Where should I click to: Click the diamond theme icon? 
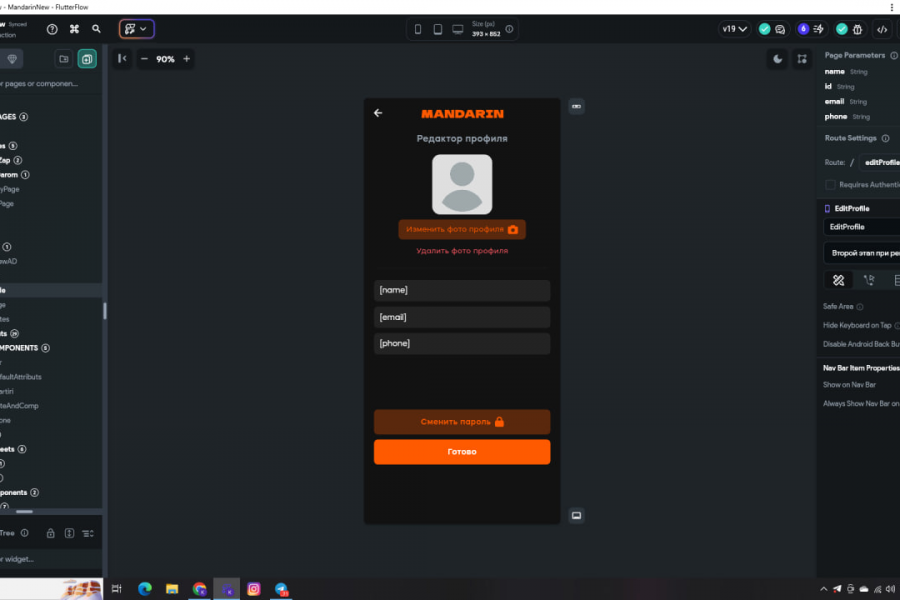(x=11, y=59)
